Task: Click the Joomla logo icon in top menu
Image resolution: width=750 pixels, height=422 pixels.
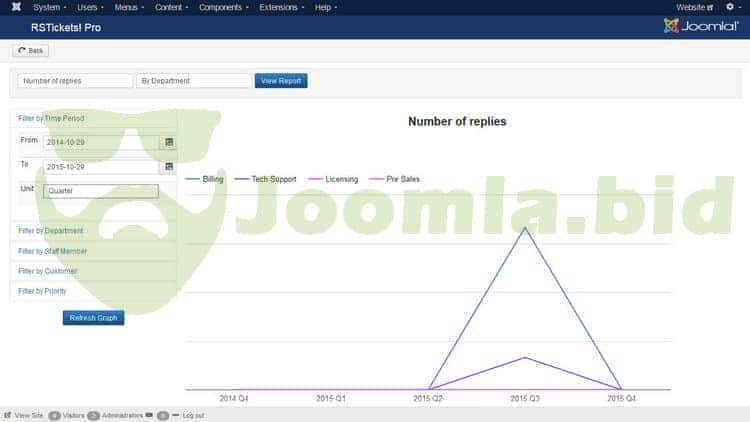Action: coord(16,7)
